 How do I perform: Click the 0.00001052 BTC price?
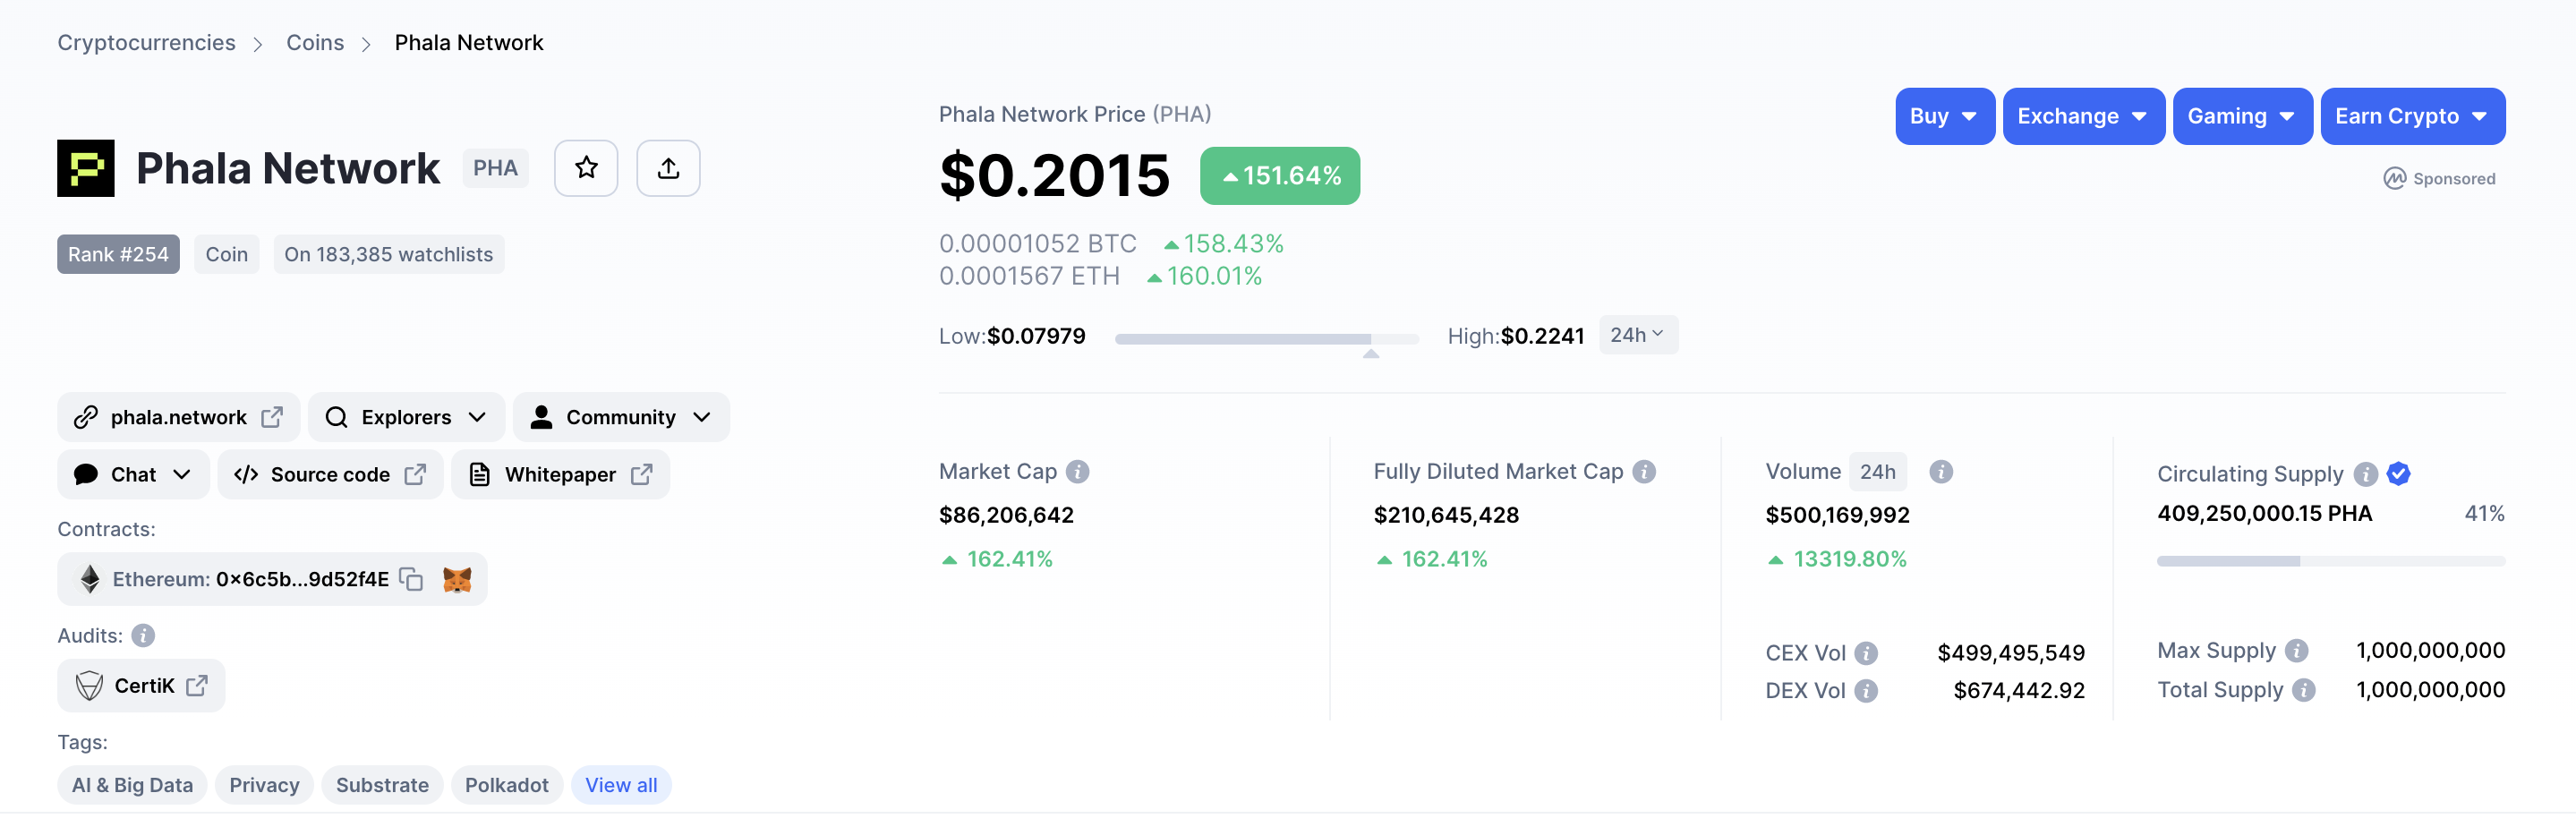coord(1038,244)
